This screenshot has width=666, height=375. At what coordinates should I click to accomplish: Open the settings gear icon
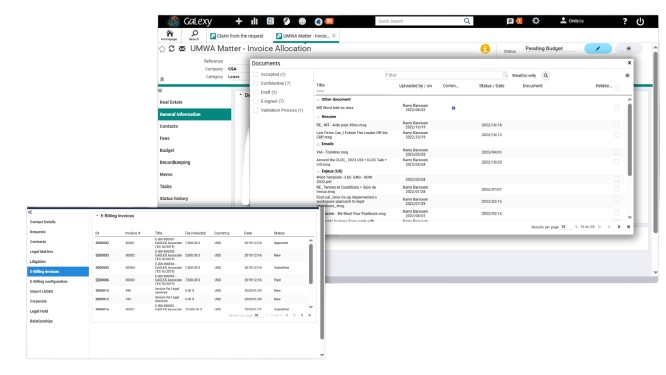536,20
